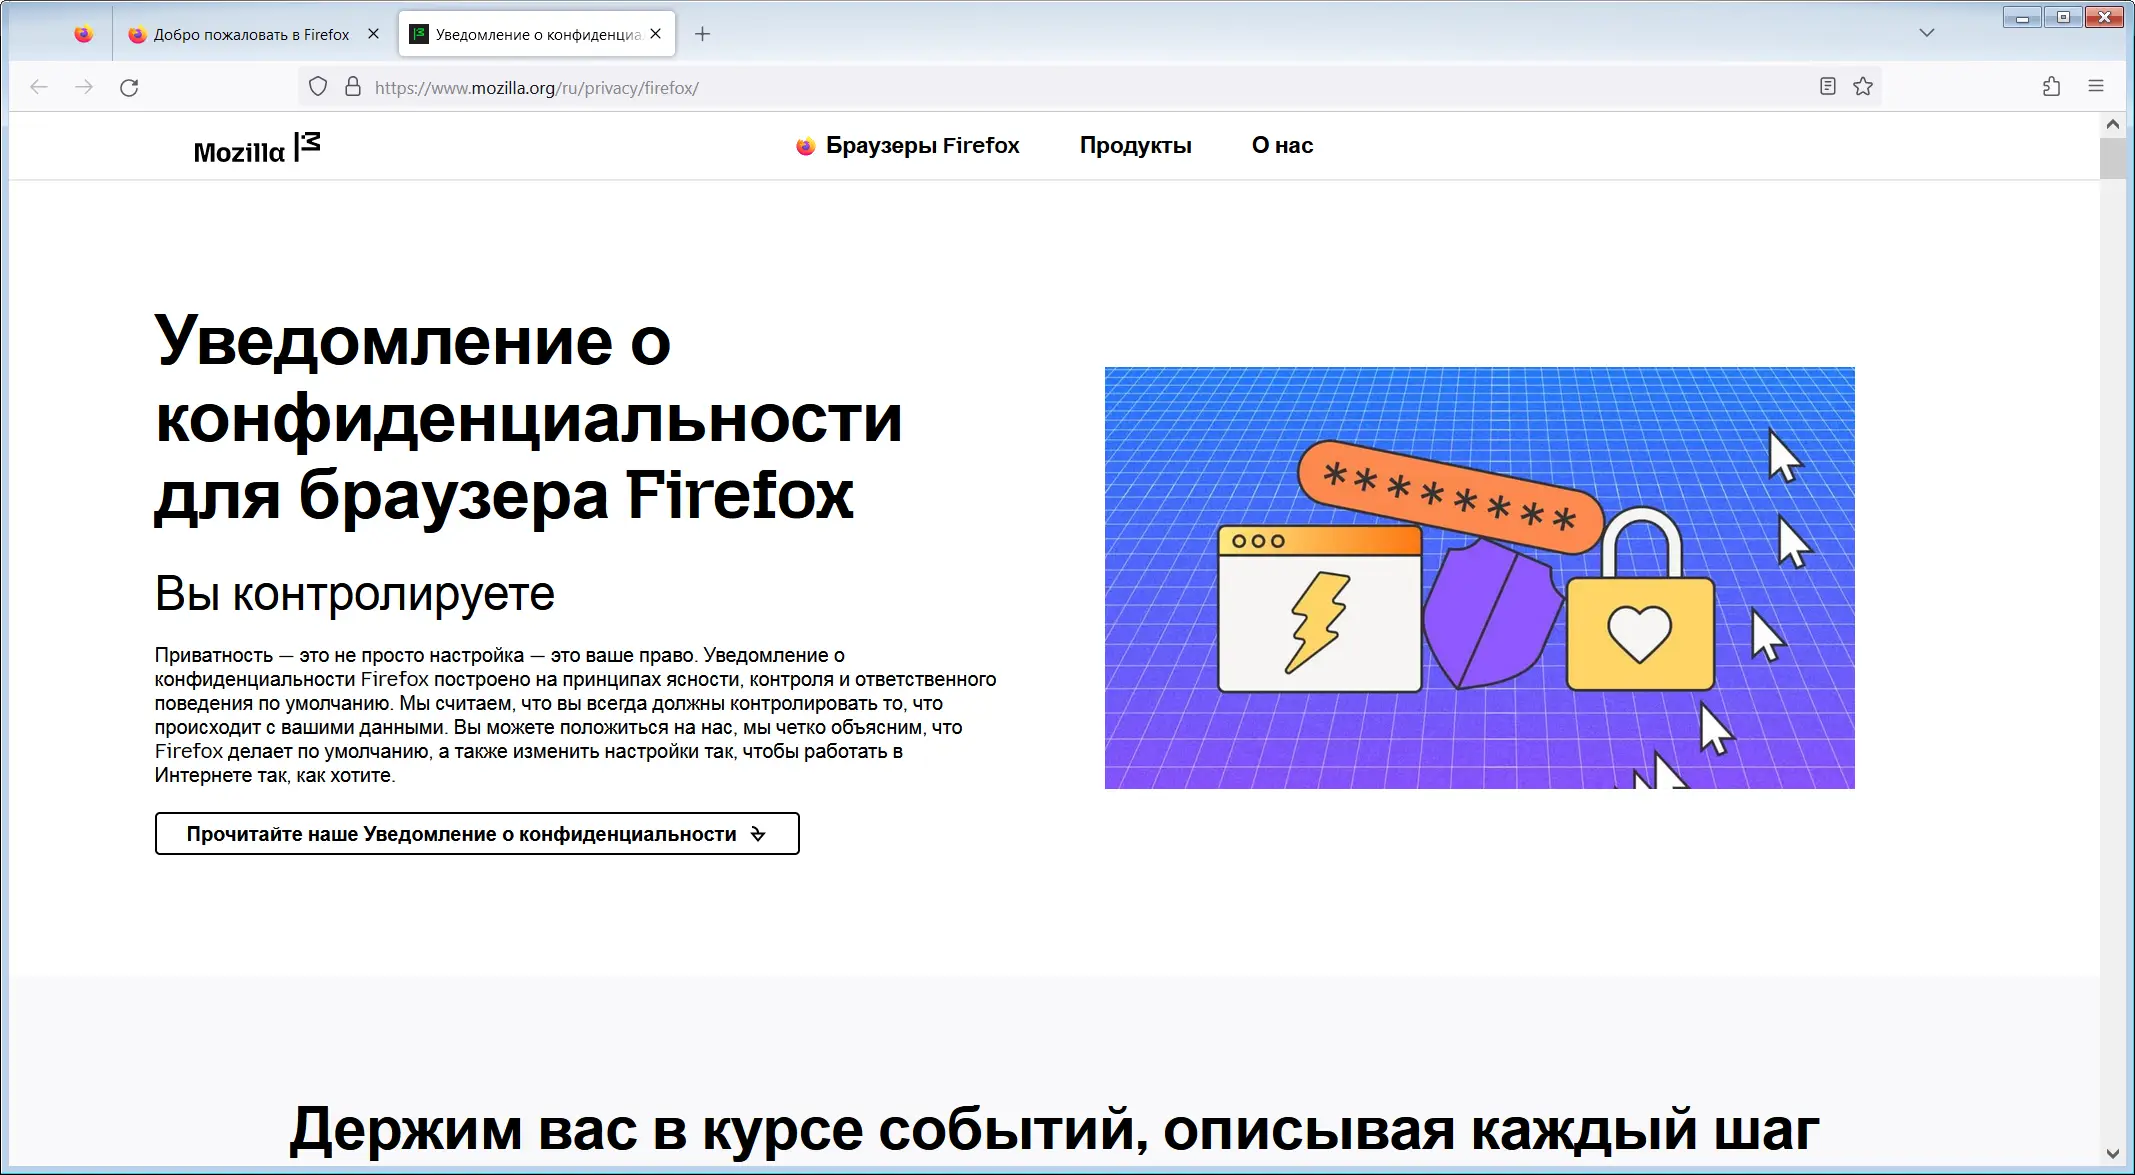
Task: Open the Браузеры Firefox navigation menu
Action: point(908,146)
